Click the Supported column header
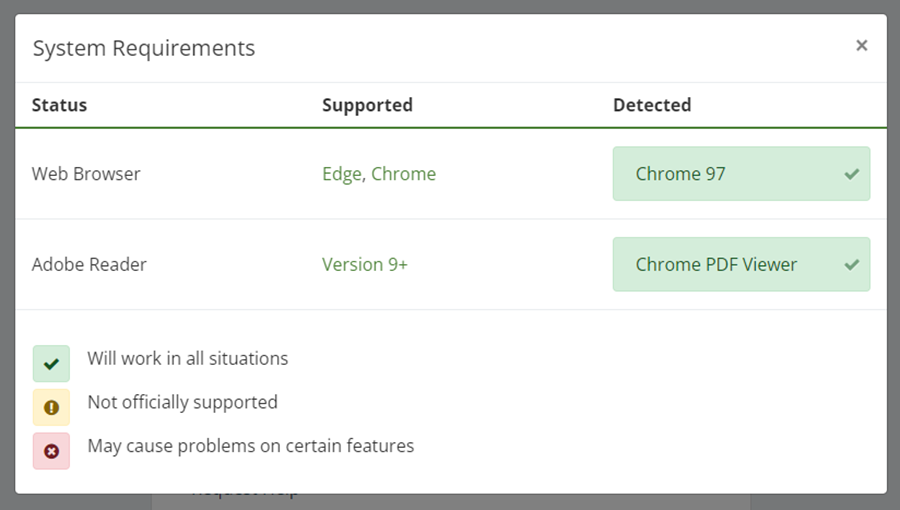The width and height of the screenshot is (900, 510). click(367, 105)
